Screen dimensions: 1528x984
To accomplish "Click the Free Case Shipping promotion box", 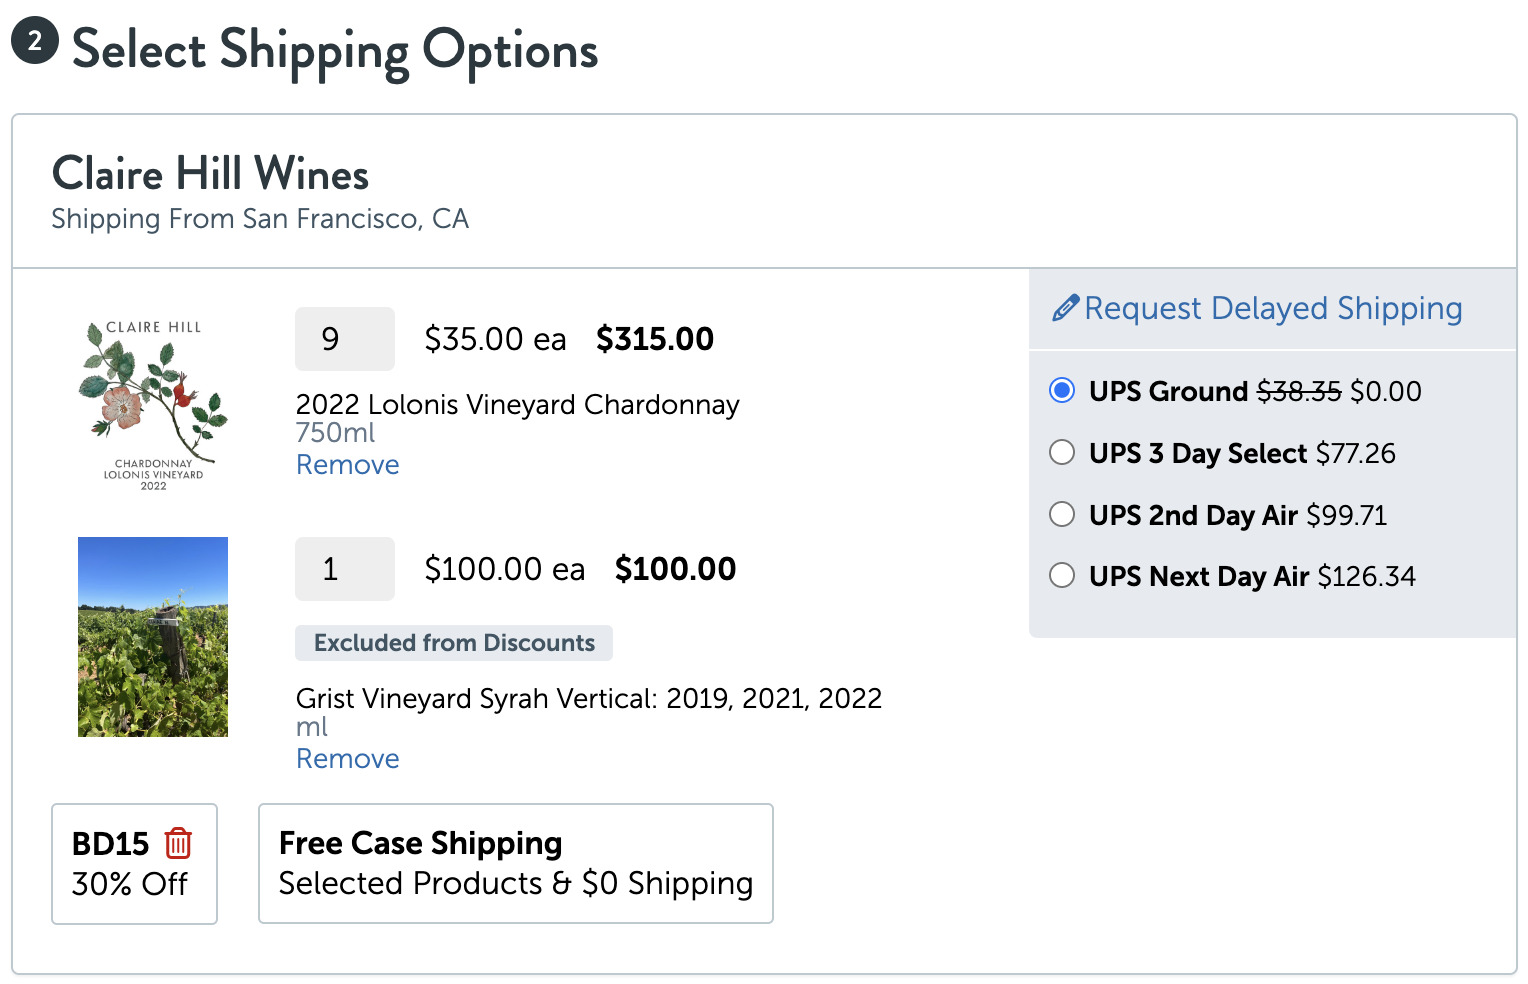I will click(516, 863).
